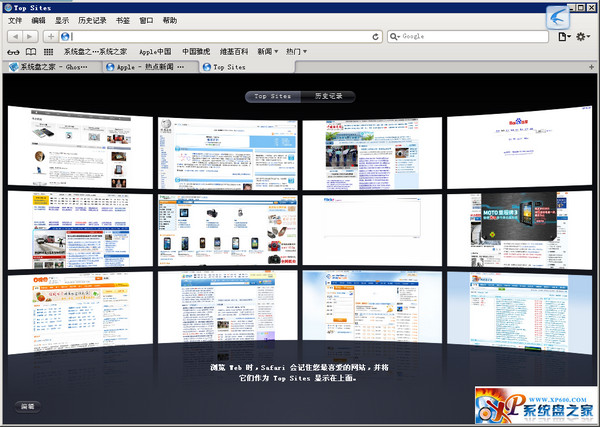Image resolution: width=600 pixels, height=427 pixels.
Task: Expand the 新闻 bookmarks folder
Action: 267,51
